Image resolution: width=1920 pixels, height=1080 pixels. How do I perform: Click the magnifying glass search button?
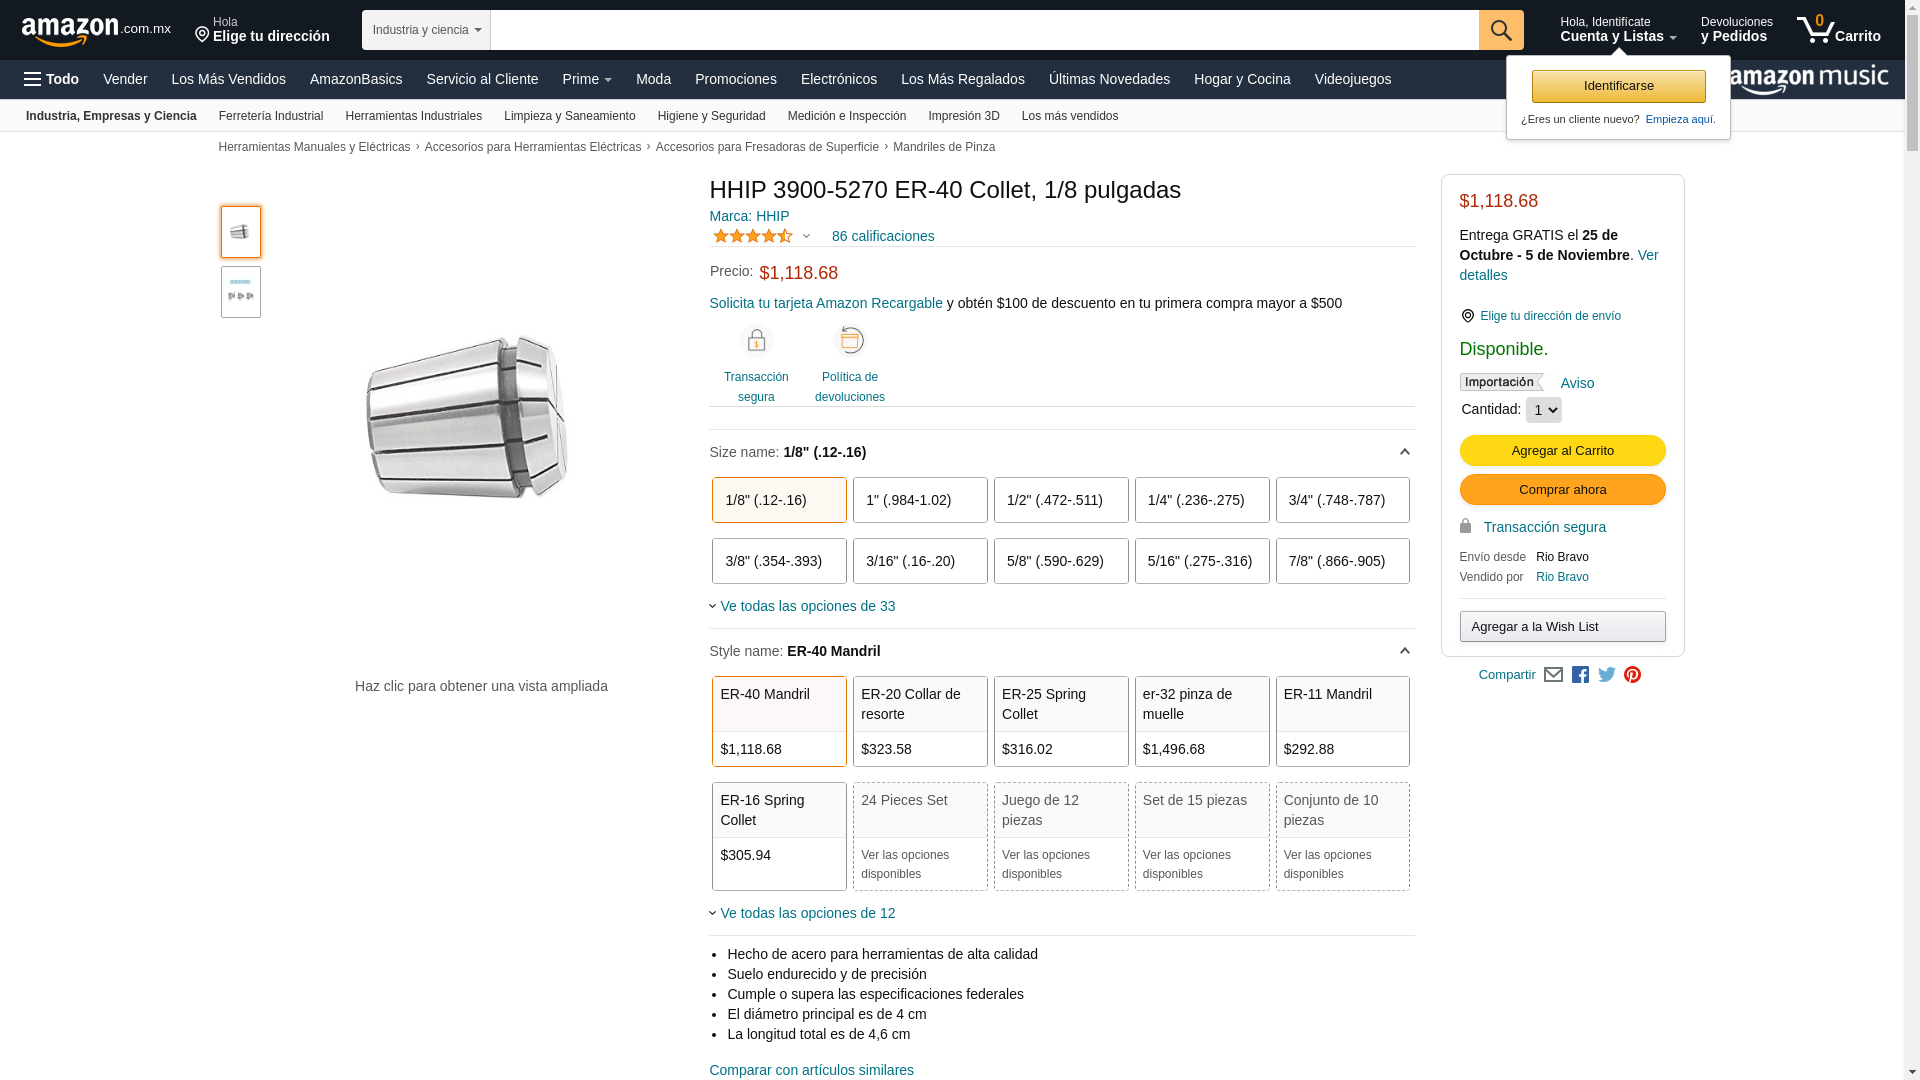pos(1500,30)
